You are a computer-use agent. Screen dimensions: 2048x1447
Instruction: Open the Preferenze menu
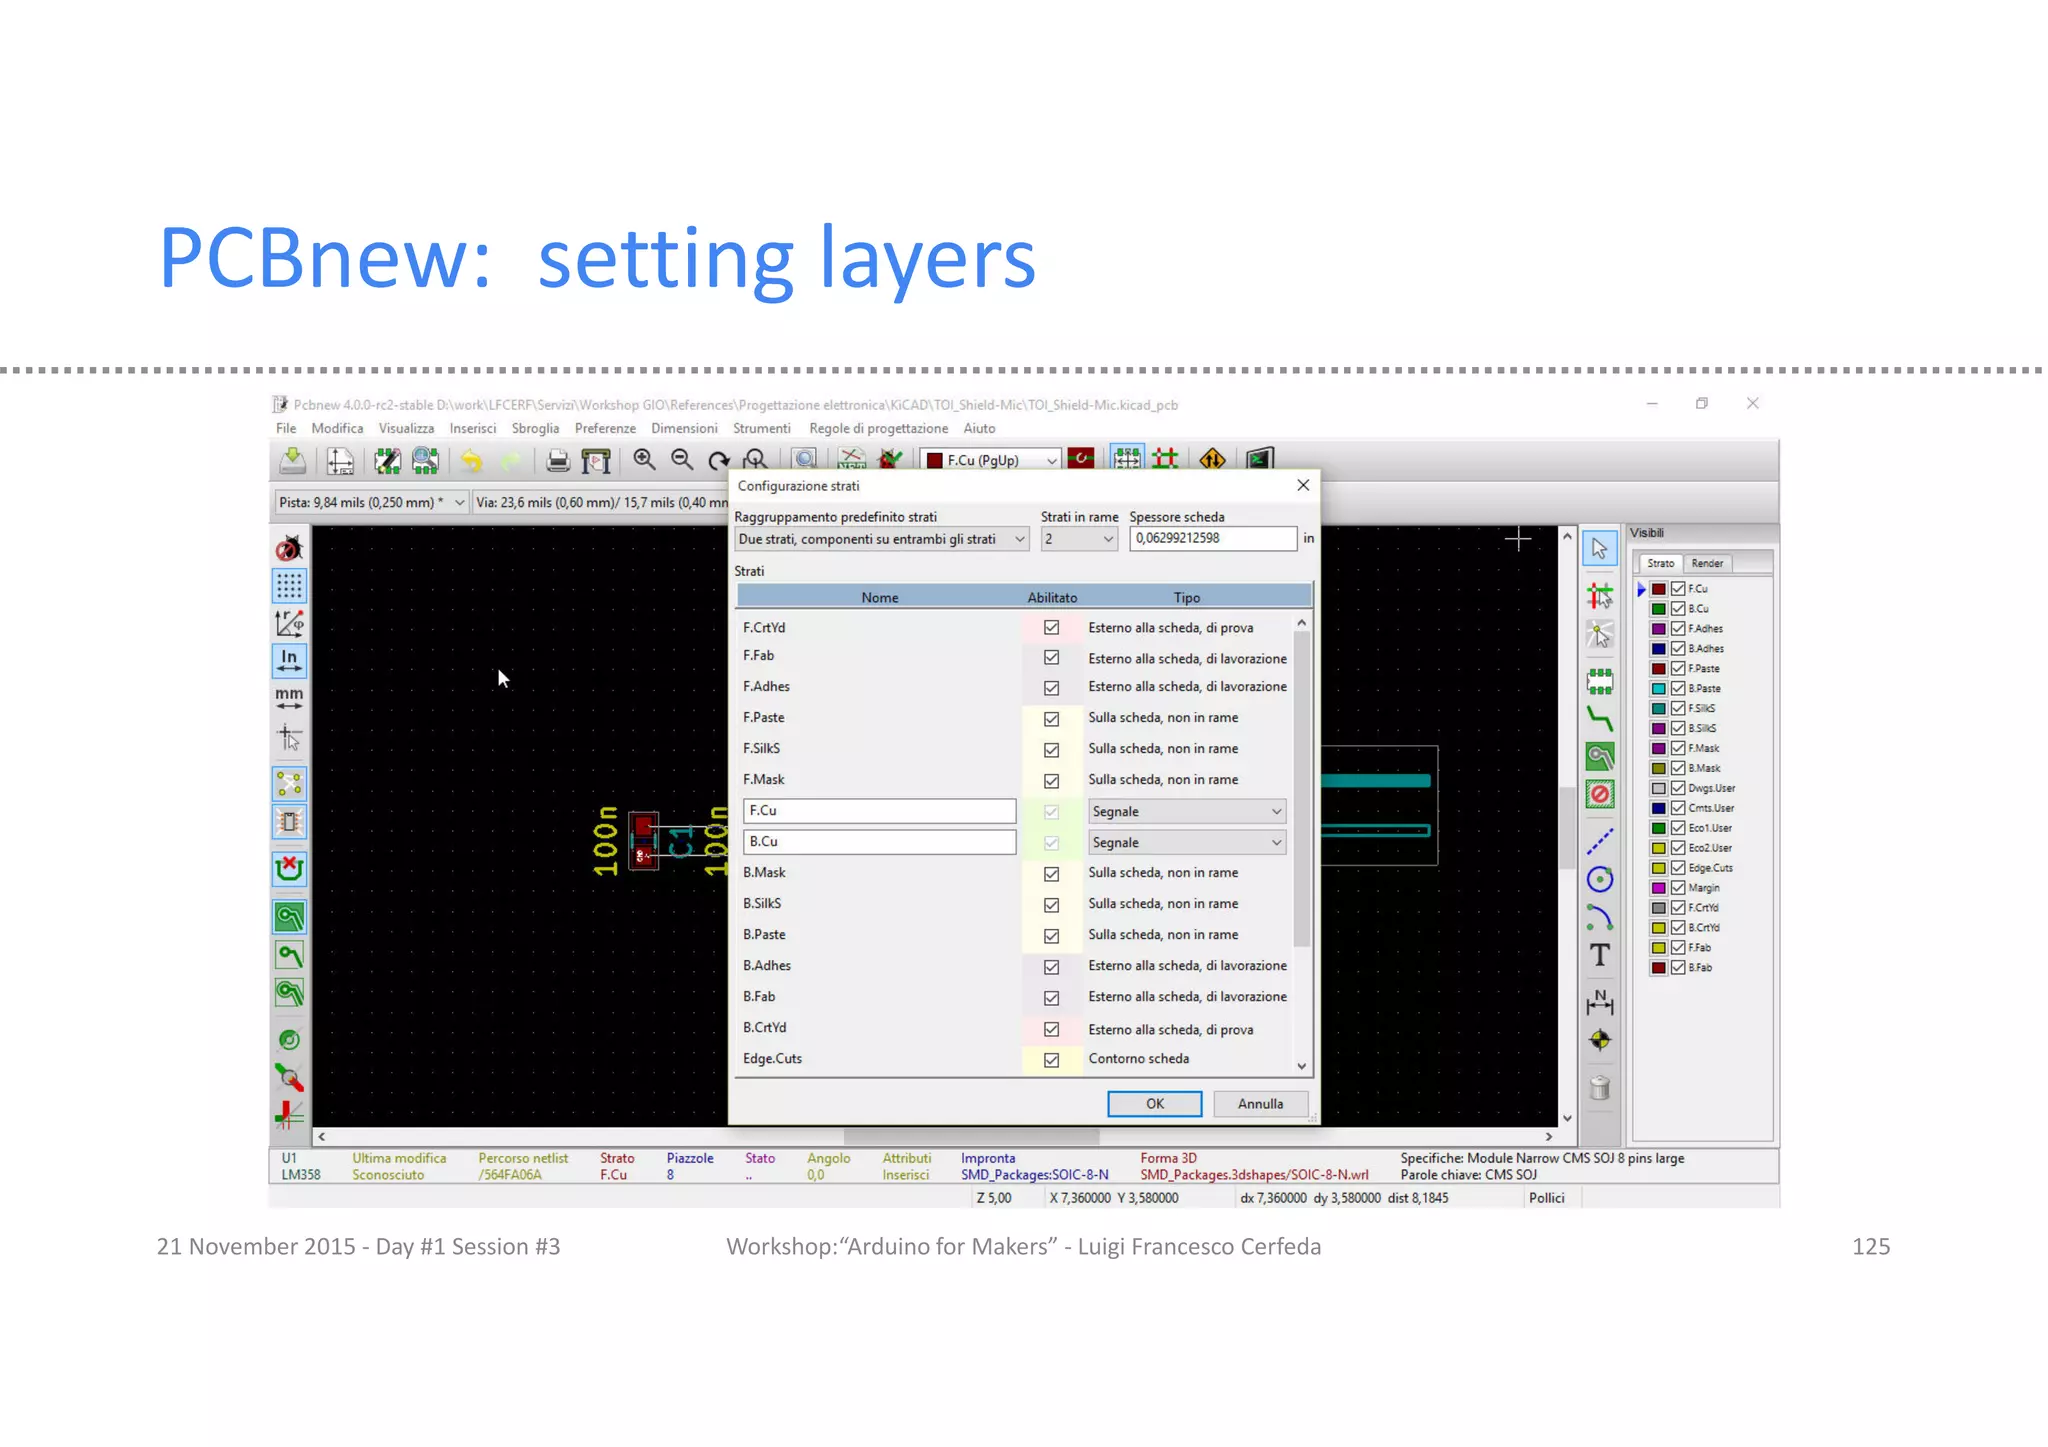pos(605,428)
